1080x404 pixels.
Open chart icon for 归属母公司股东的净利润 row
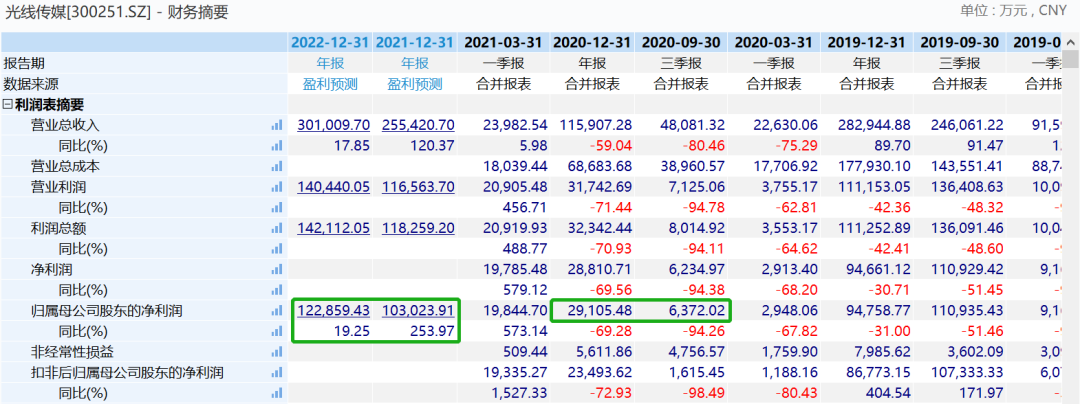277,311
